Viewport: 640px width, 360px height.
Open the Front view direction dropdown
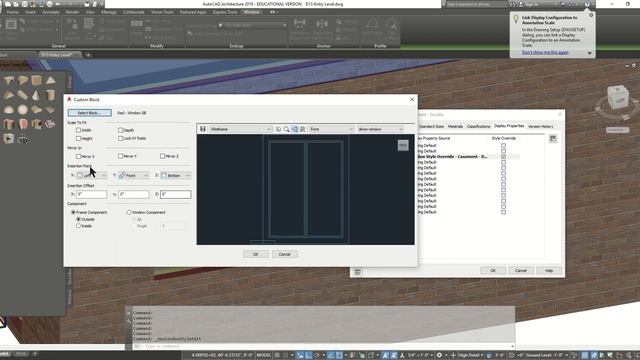331,129
